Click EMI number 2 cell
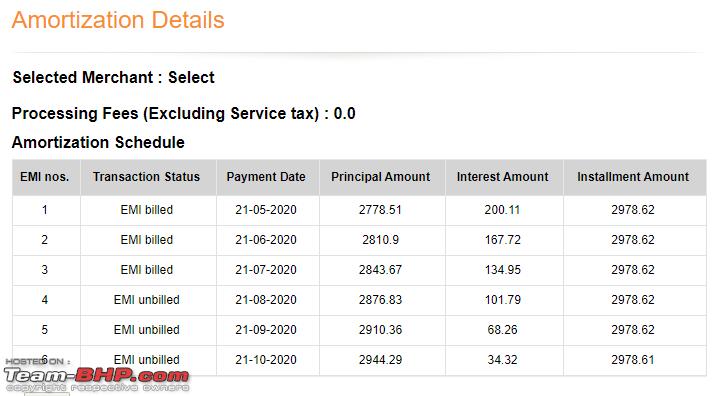Image resolution: width=721 pixels, height=396 pixels. [x=45, y=240]
